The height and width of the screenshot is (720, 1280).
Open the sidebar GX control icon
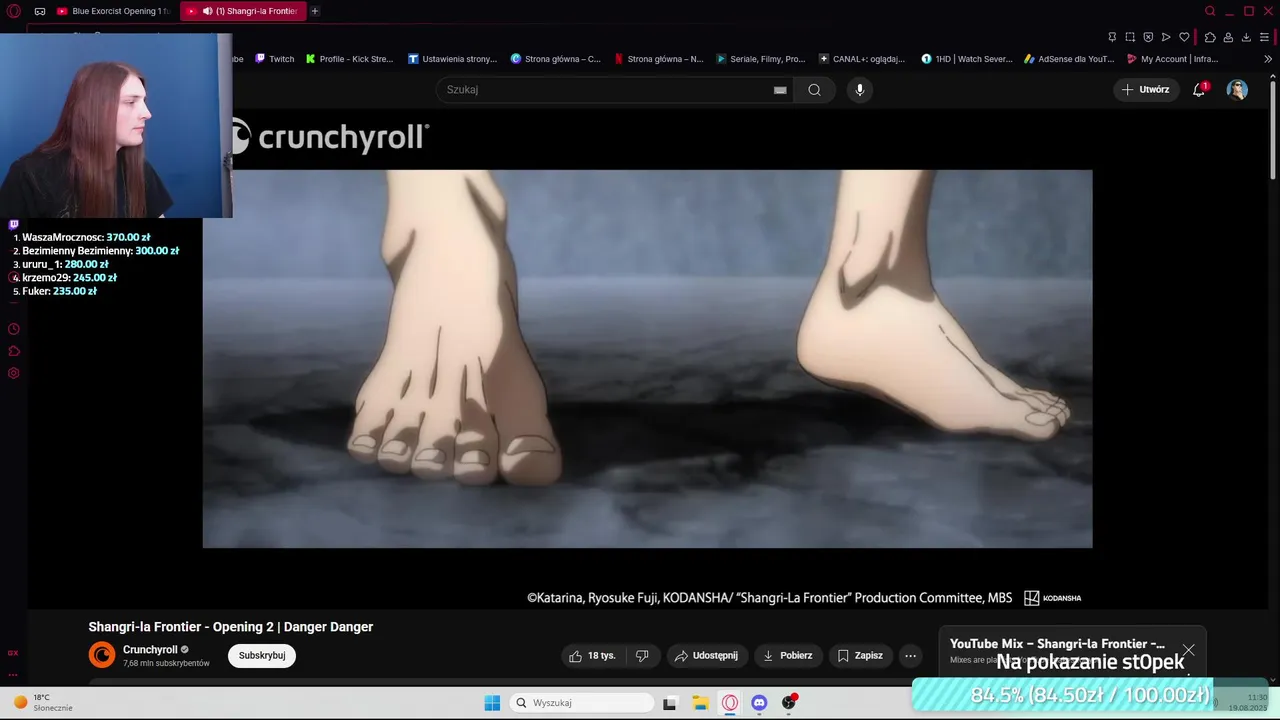click(13, 653)
